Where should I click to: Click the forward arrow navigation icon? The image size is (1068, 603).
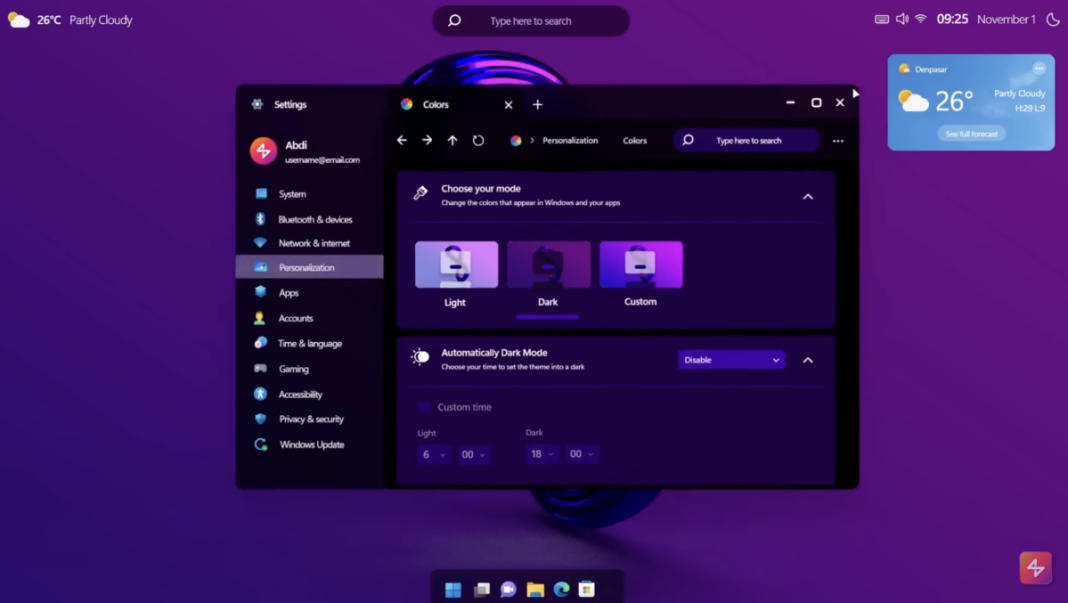click(427, 141)
